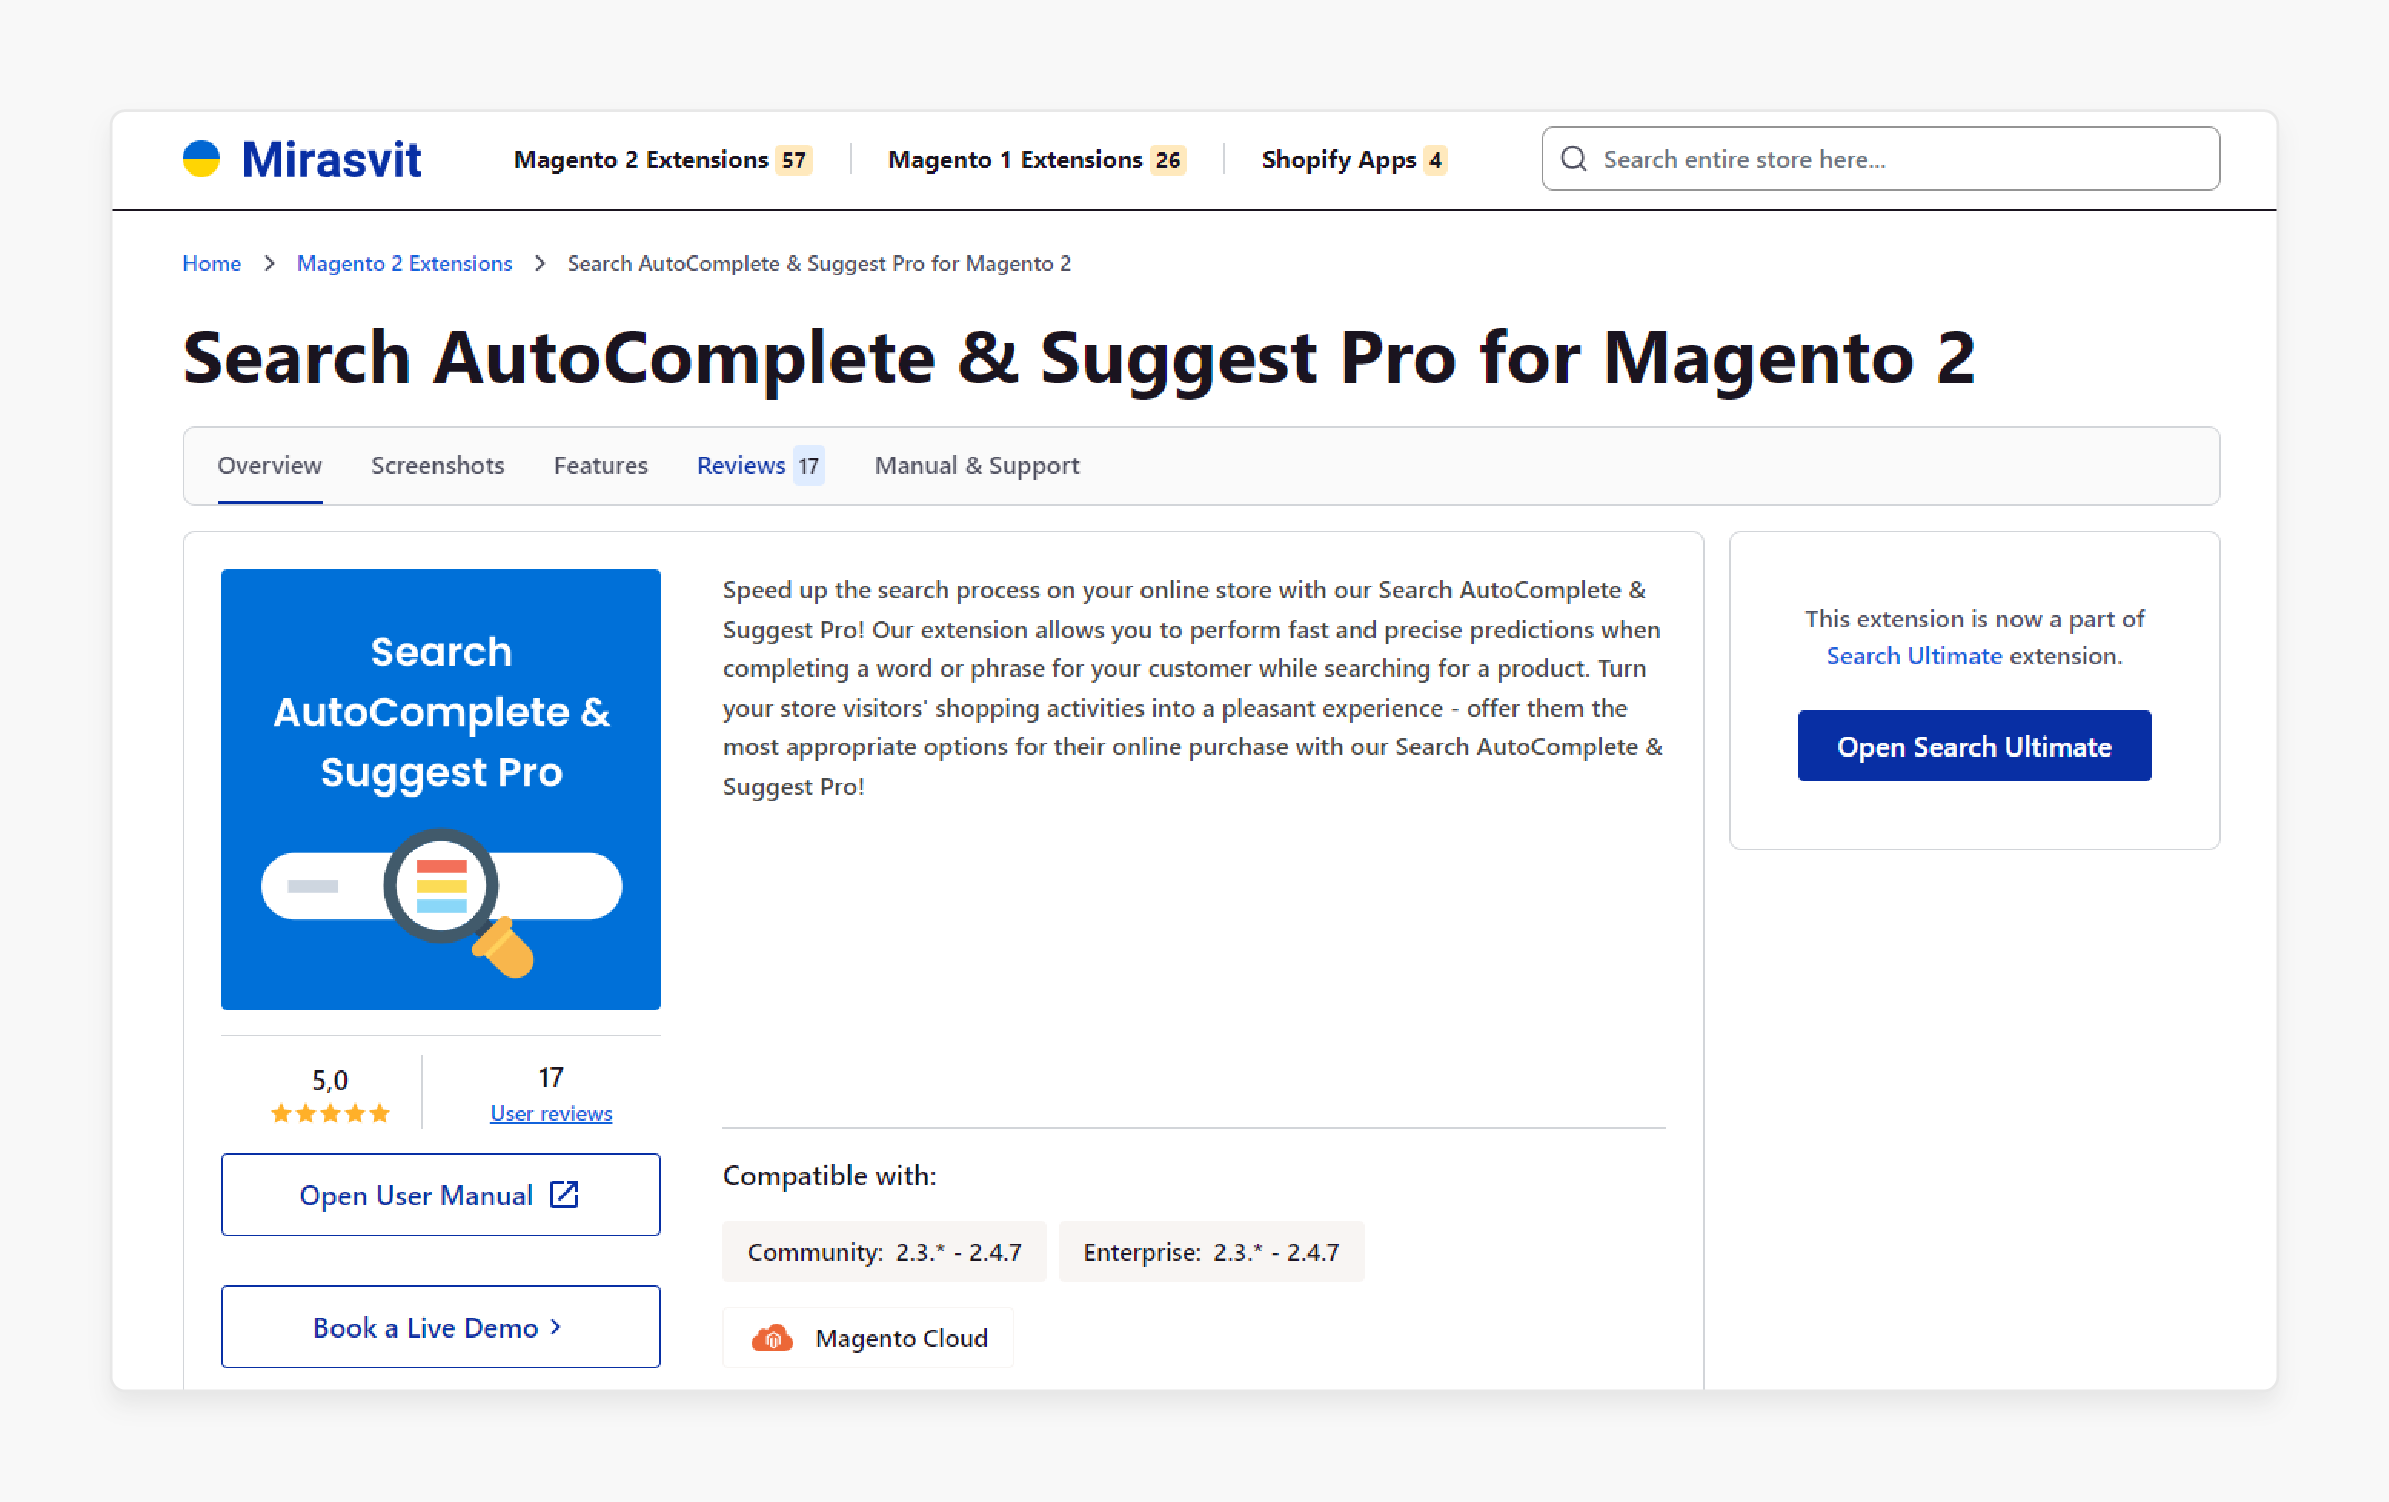Click Open User Manual button
The width and height of the screenshot is (2389, 1502).
click(x=441, y=1194)
